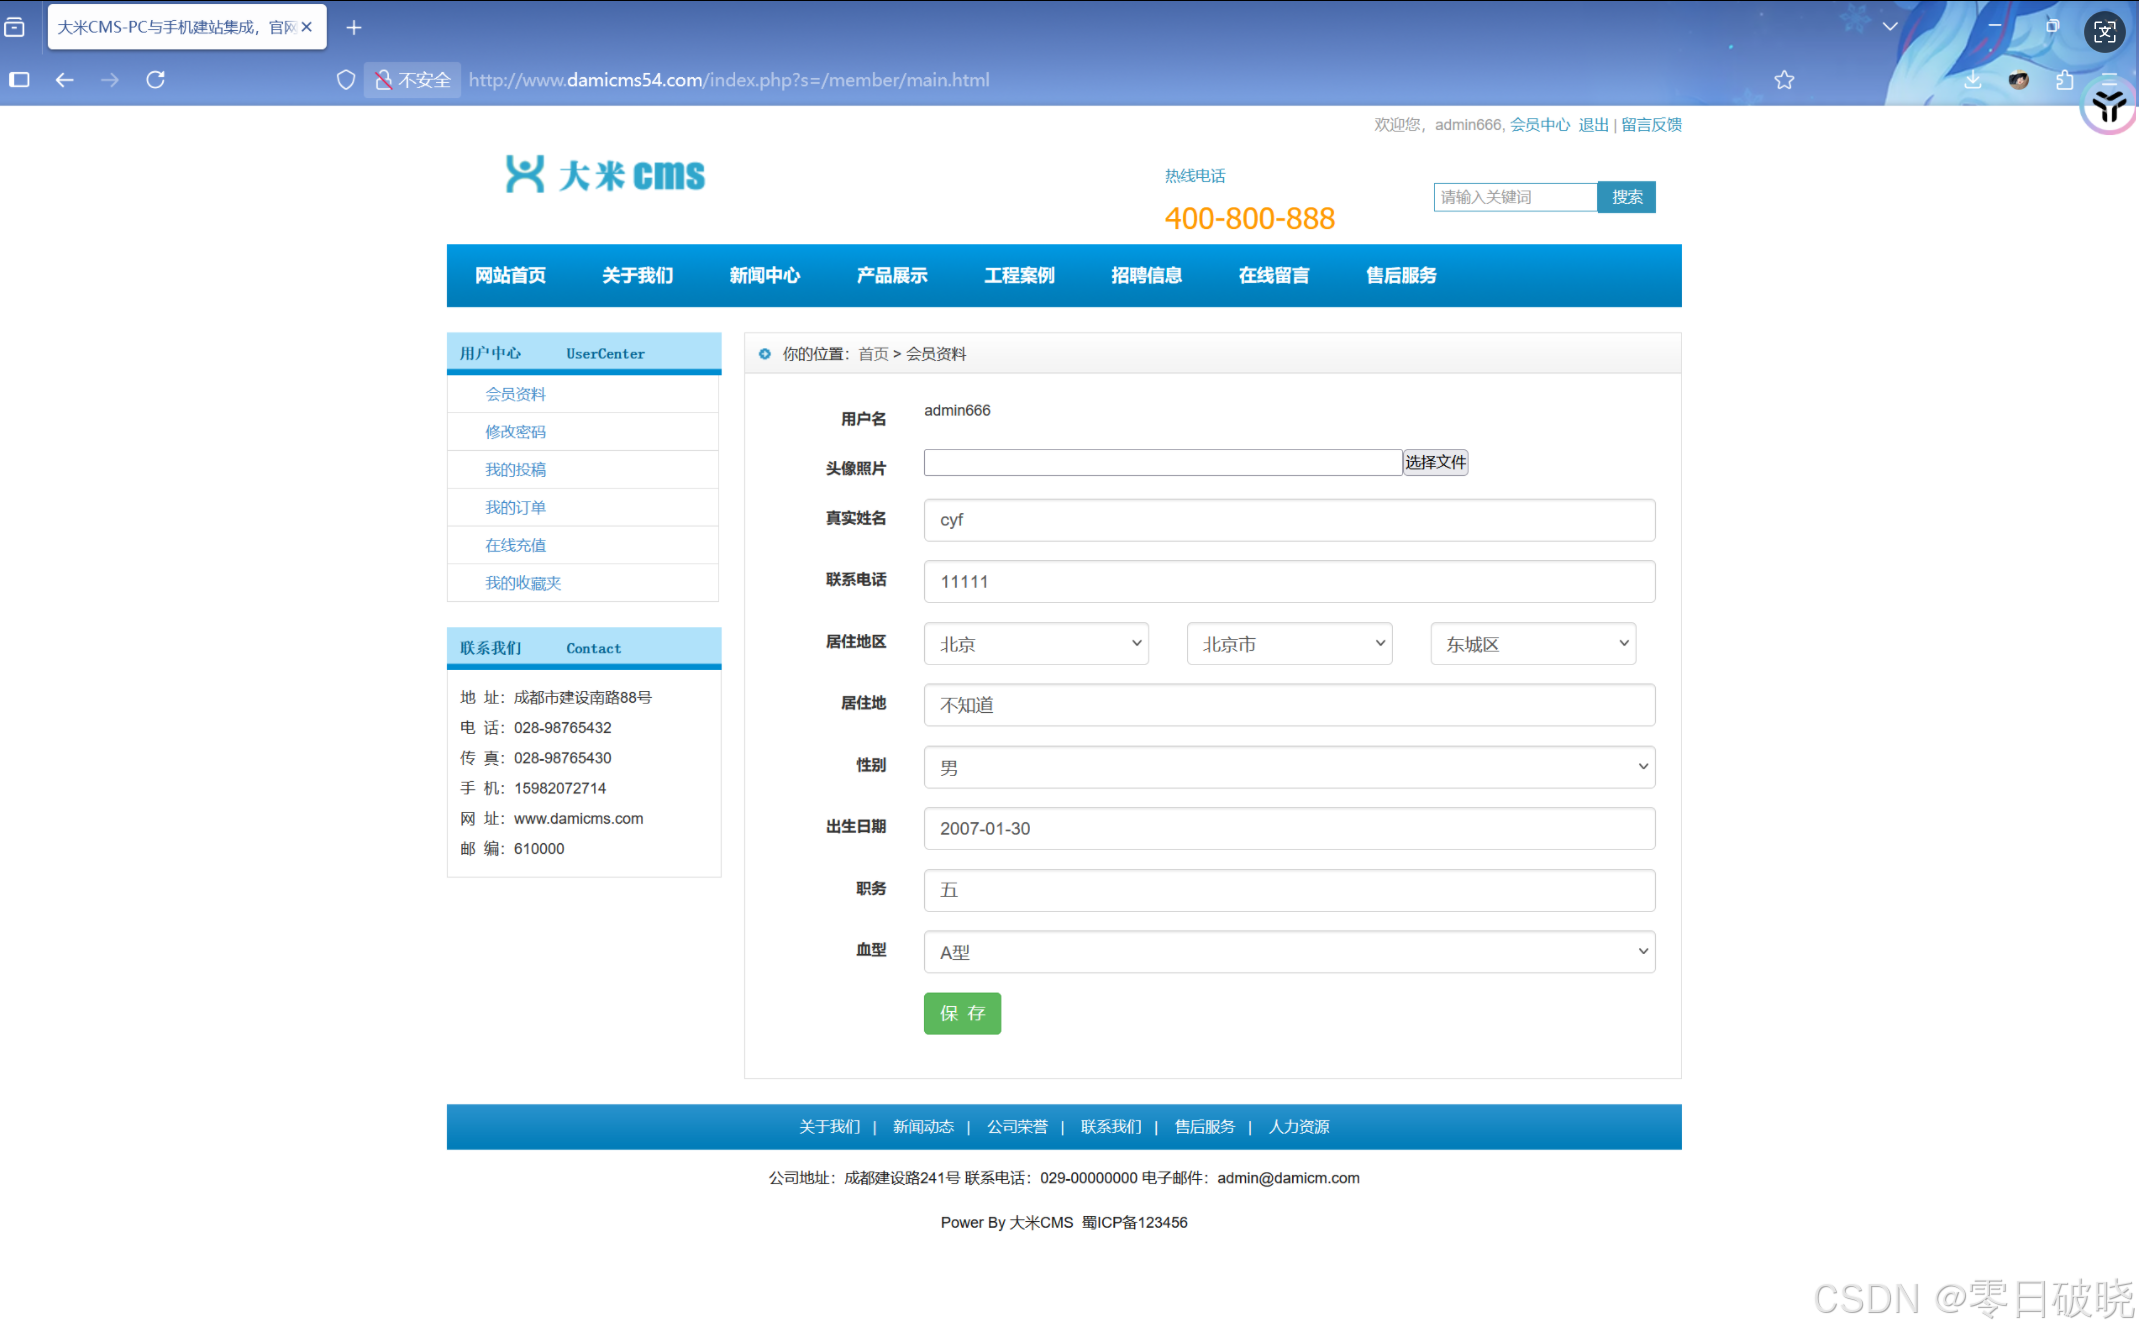Click the browser reload icon
This screenshot has height=1335, width=2139.
coord(155,80)
